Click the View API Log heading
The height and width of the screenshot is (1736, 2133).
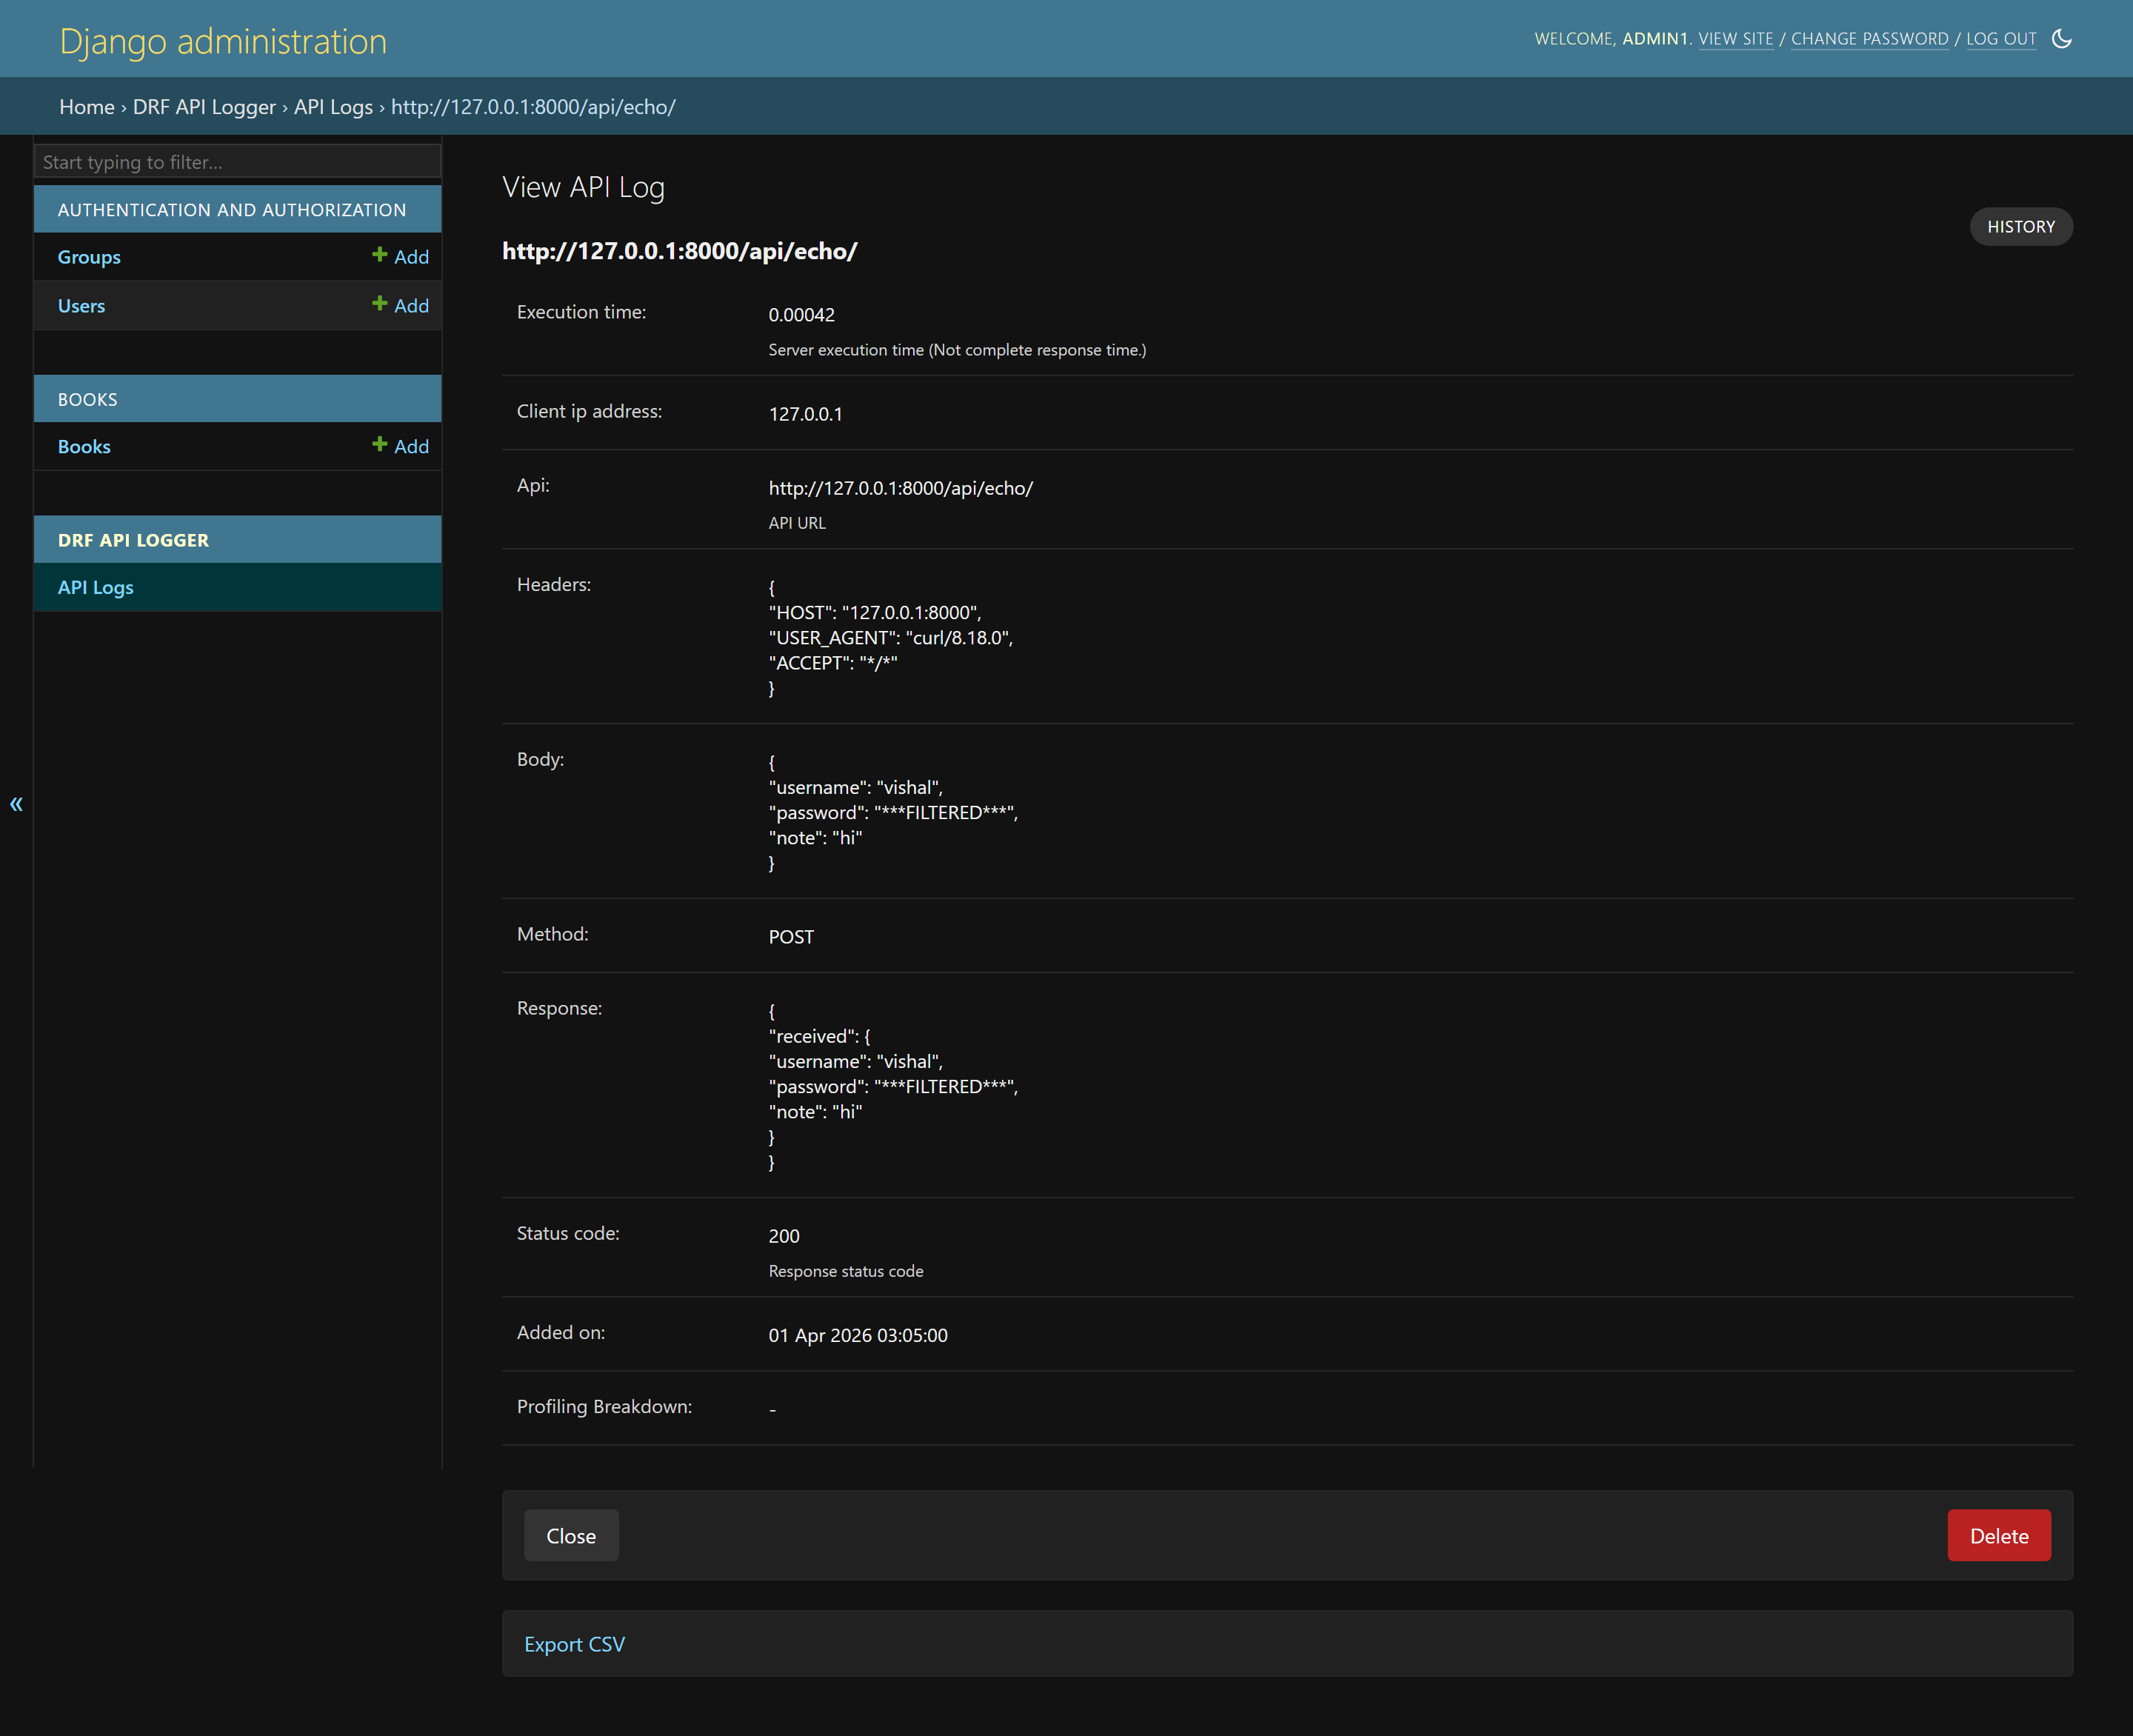583,188
